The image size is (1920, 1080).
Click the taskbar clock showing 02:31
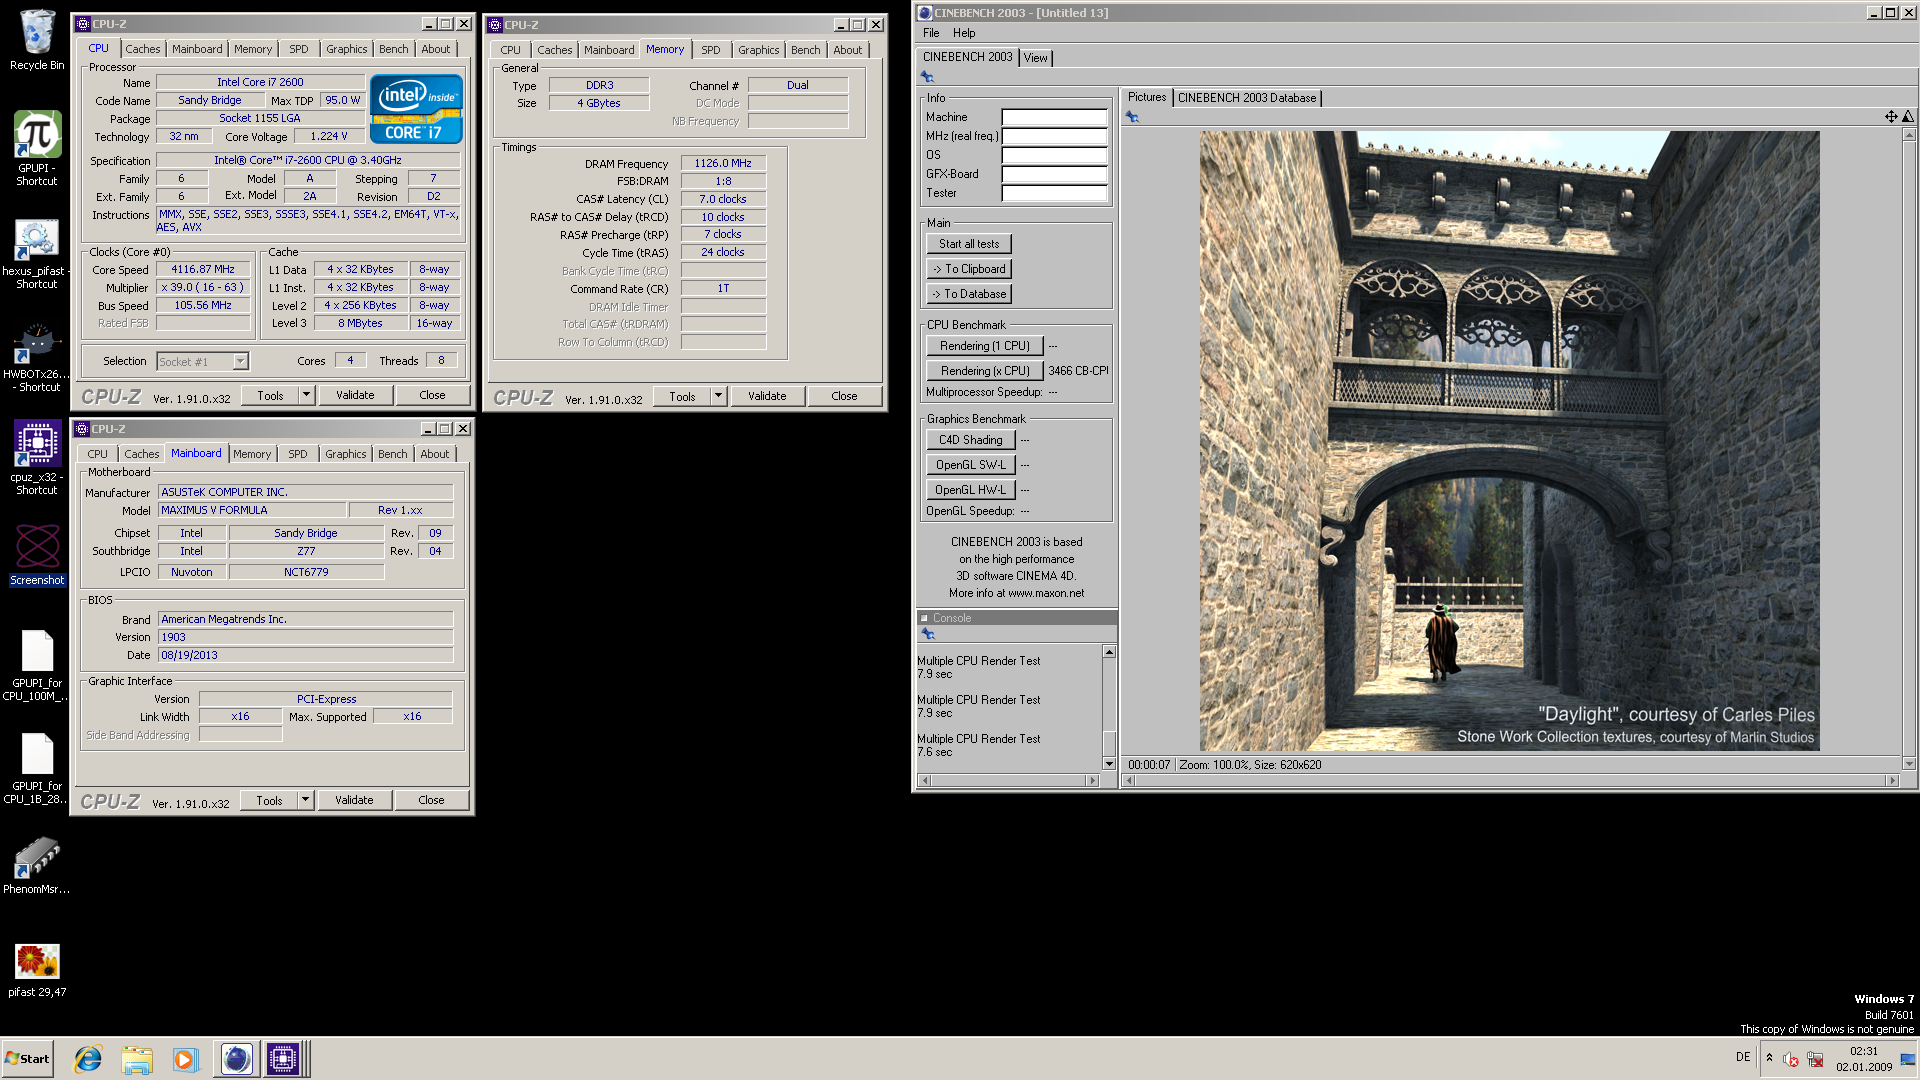tap(1864, 1059)
